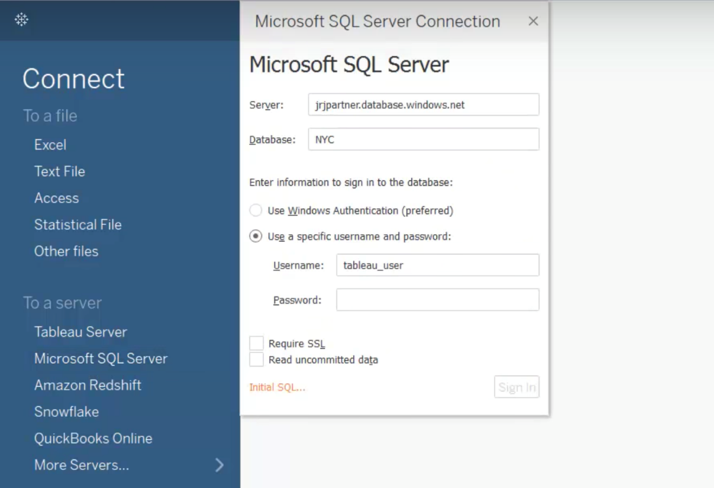
Task: Click the Sign In button
Action: coord(517,387)
